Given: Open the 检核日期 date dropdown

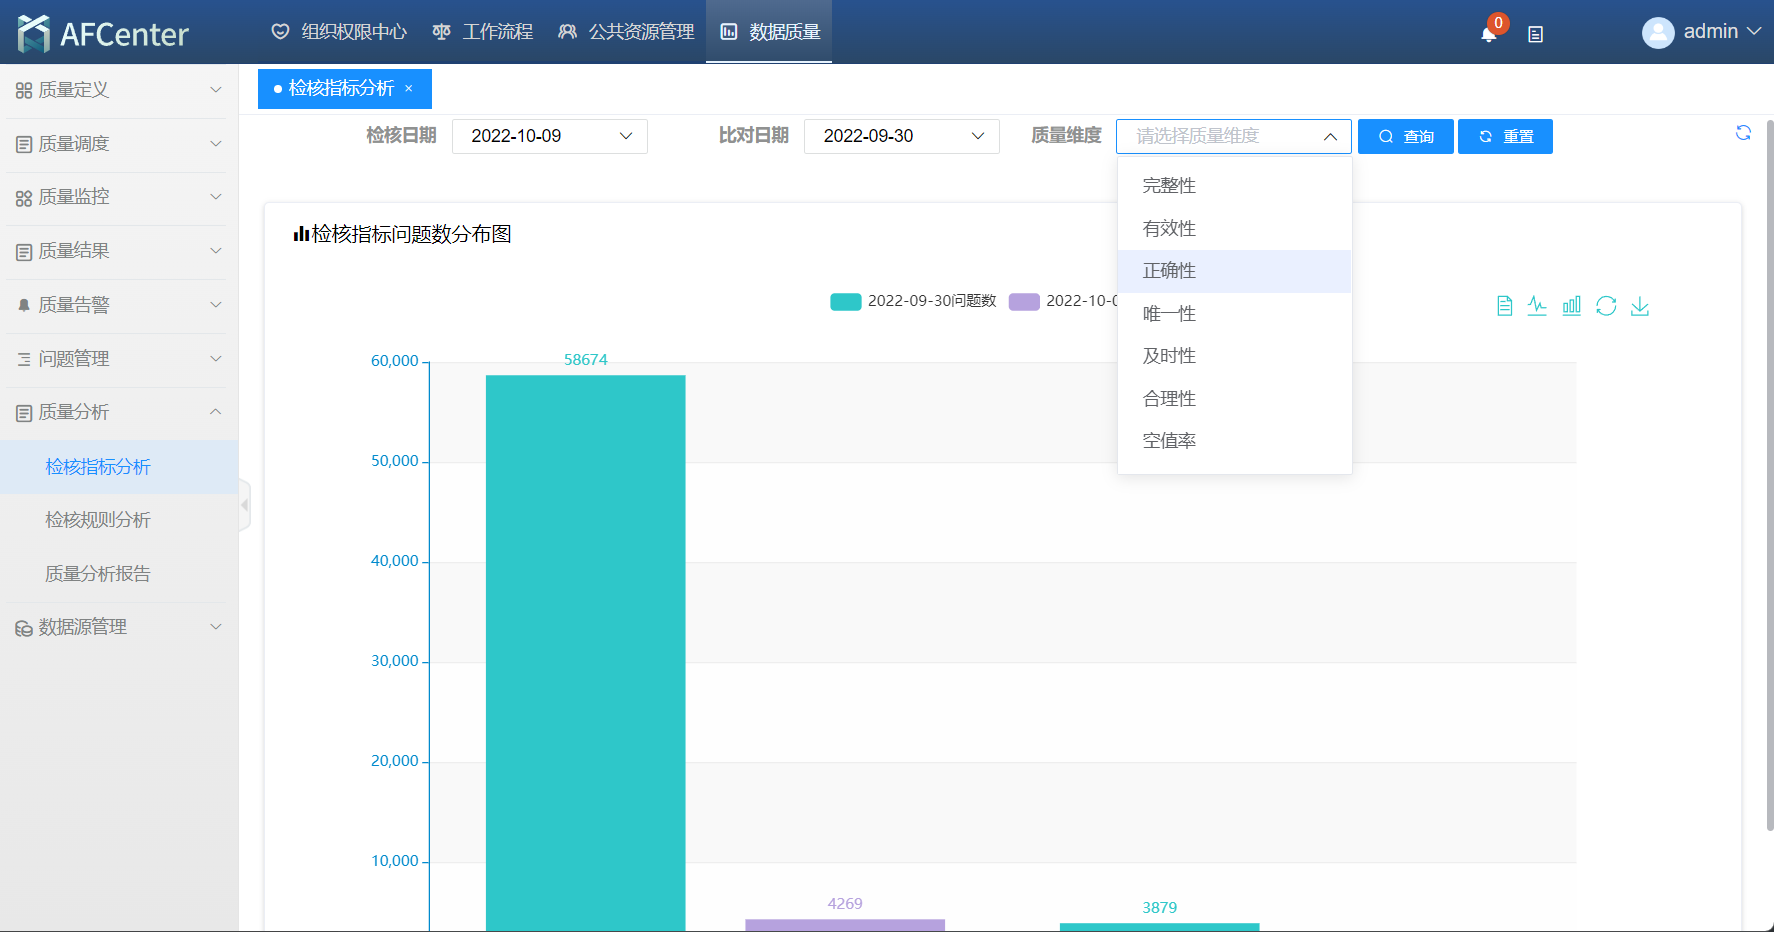Looking at the screenshot, I should coord(549,136).
